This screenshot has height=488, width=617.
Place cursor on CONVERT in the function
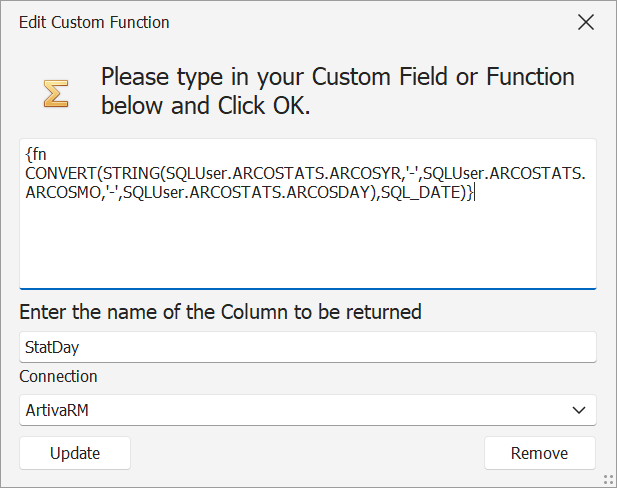61,173
